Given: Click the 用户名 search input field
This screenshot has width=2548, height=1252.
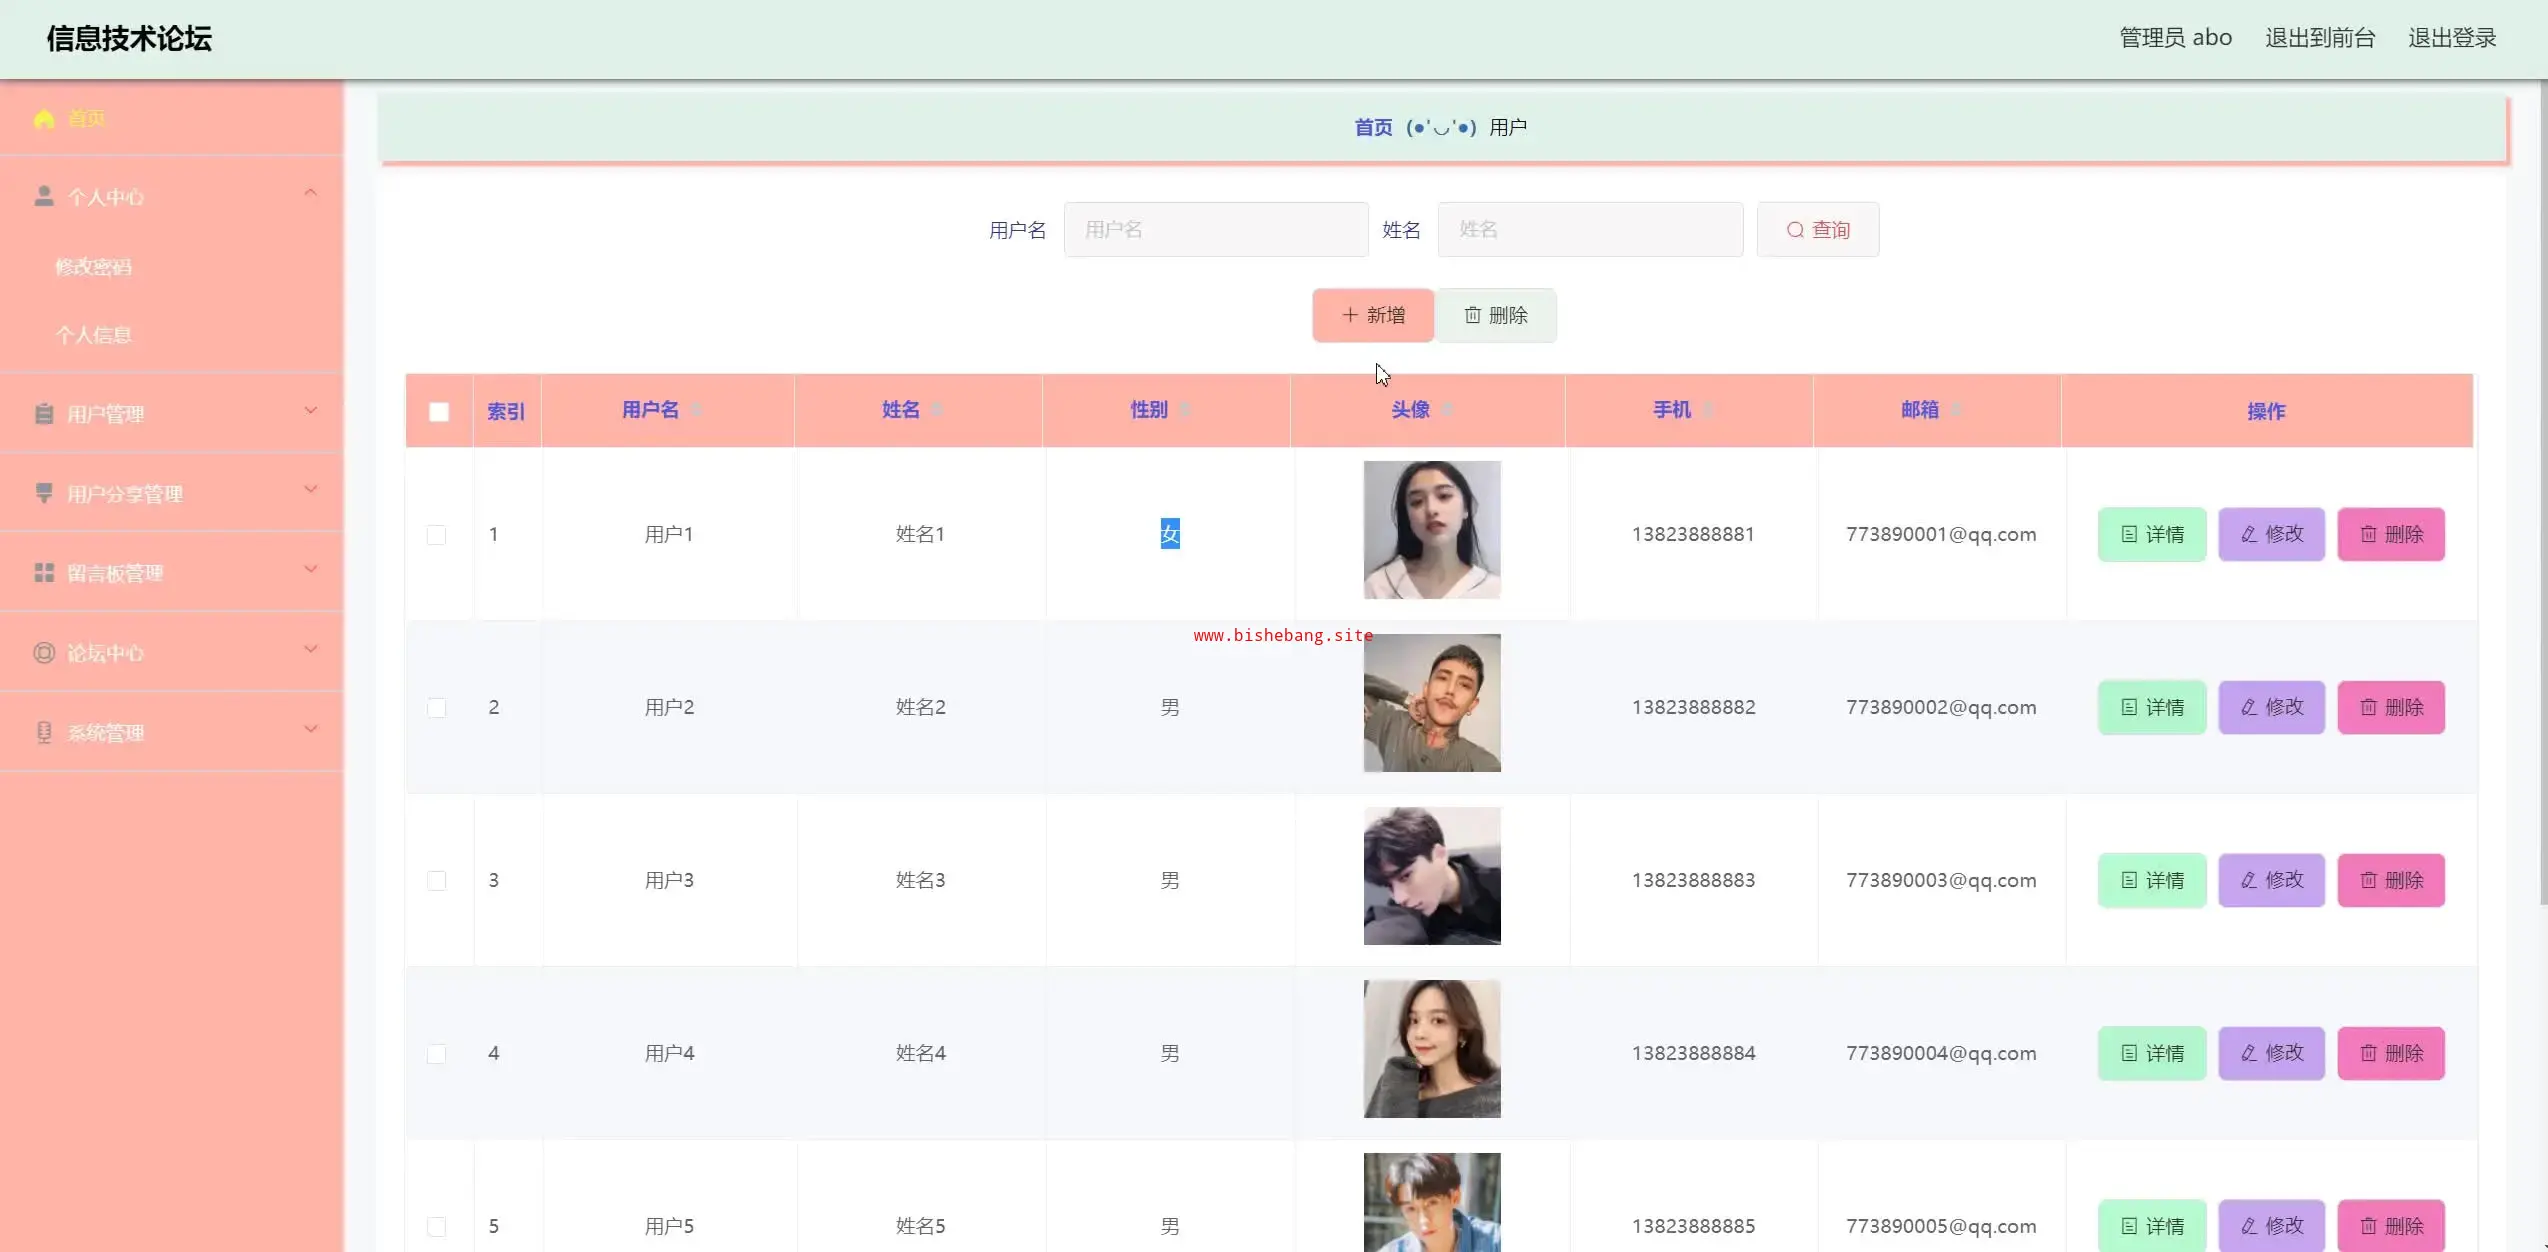Looking at the screenshot, I should (x=1215, y=230).
